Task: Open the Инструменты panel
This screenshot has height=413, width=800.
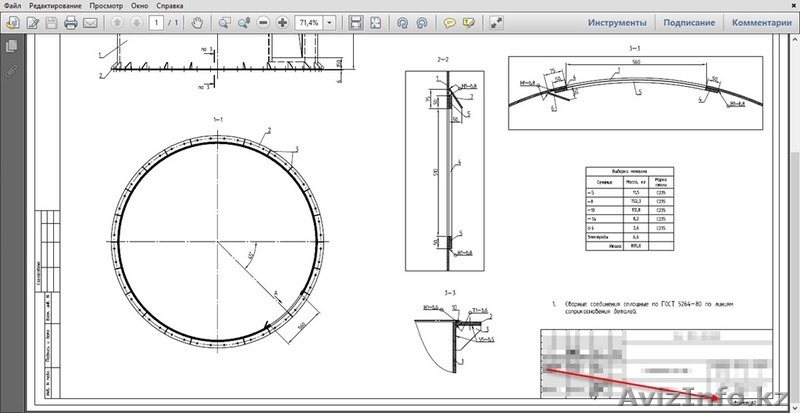Action: click(x=616, y=22)
